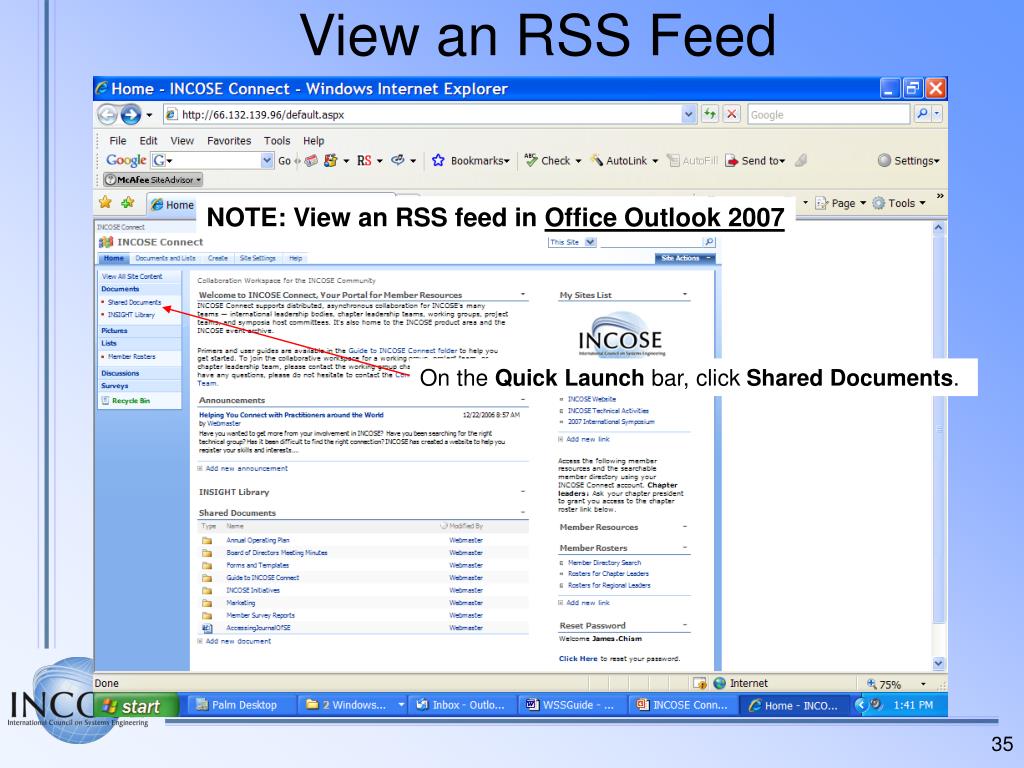Click the AutoFill toolbar icon
This screenshot has height=768, width=1024.
673,161
